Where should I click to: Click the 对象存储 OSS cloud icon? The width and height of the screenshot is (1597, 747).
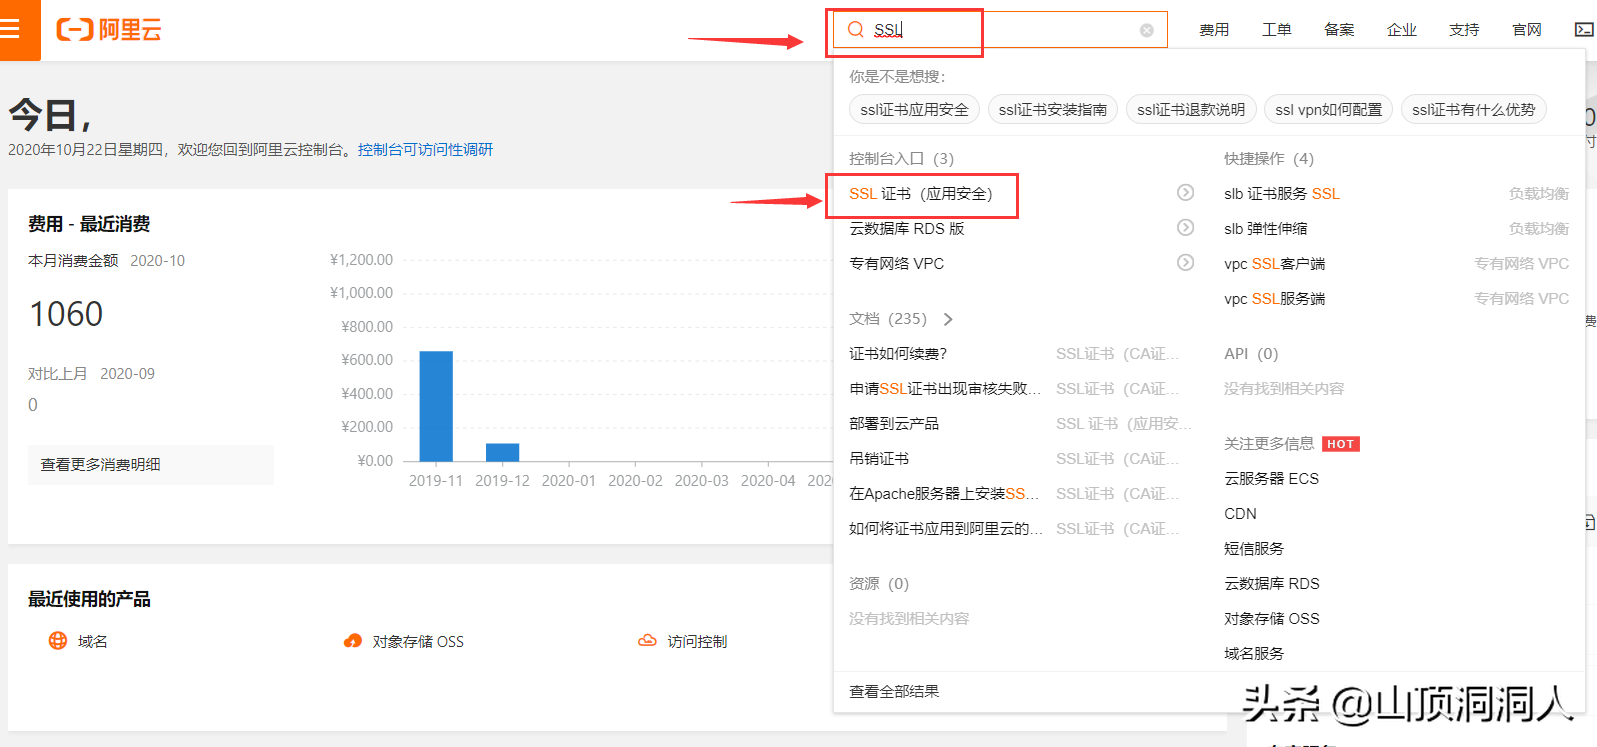coord(352,641)
